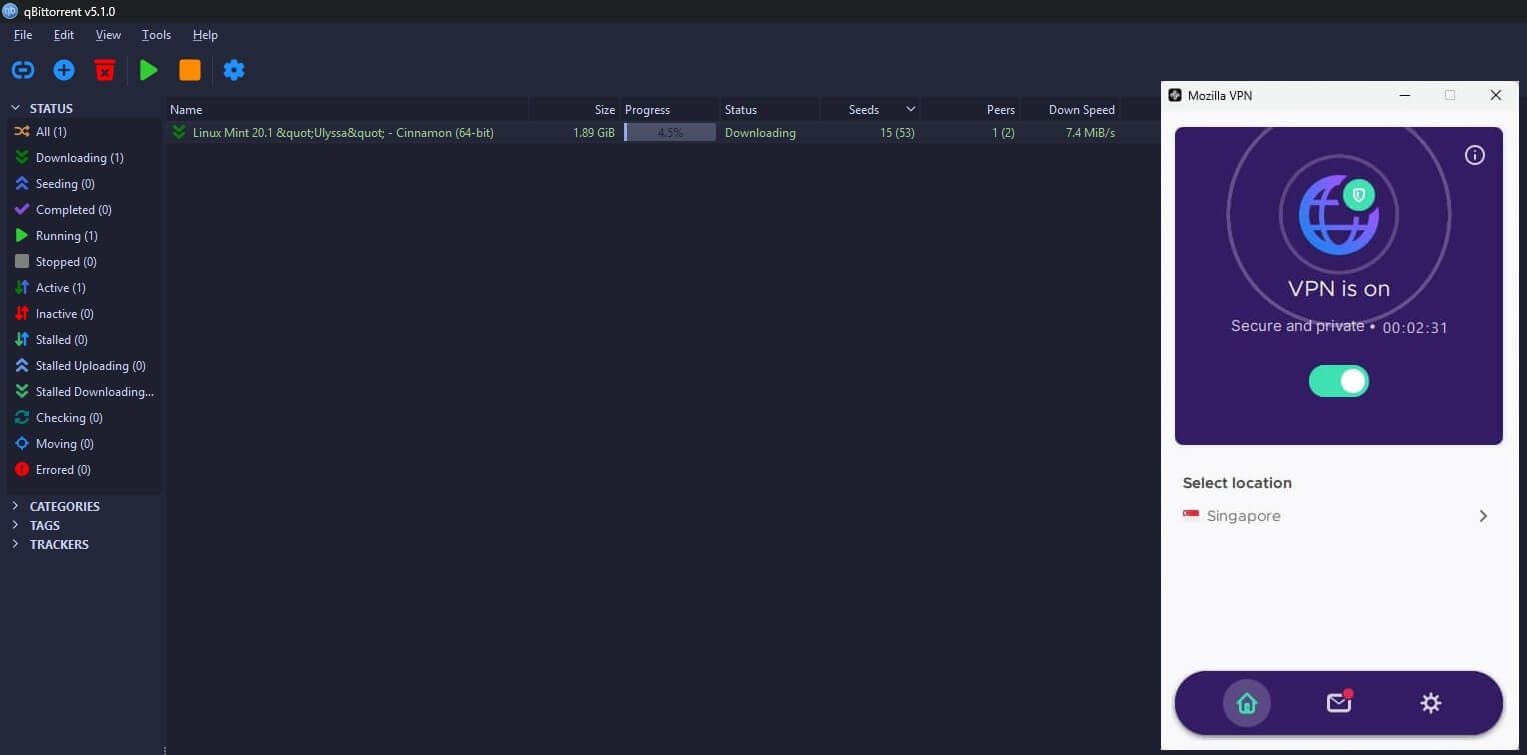Go to Mozilla VPN home screen
Screen dimensions: 1527x755
click(1246, 702)
